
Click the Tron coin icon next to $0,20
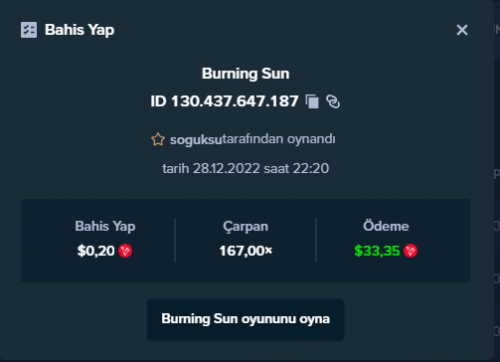tap(125, 251)
